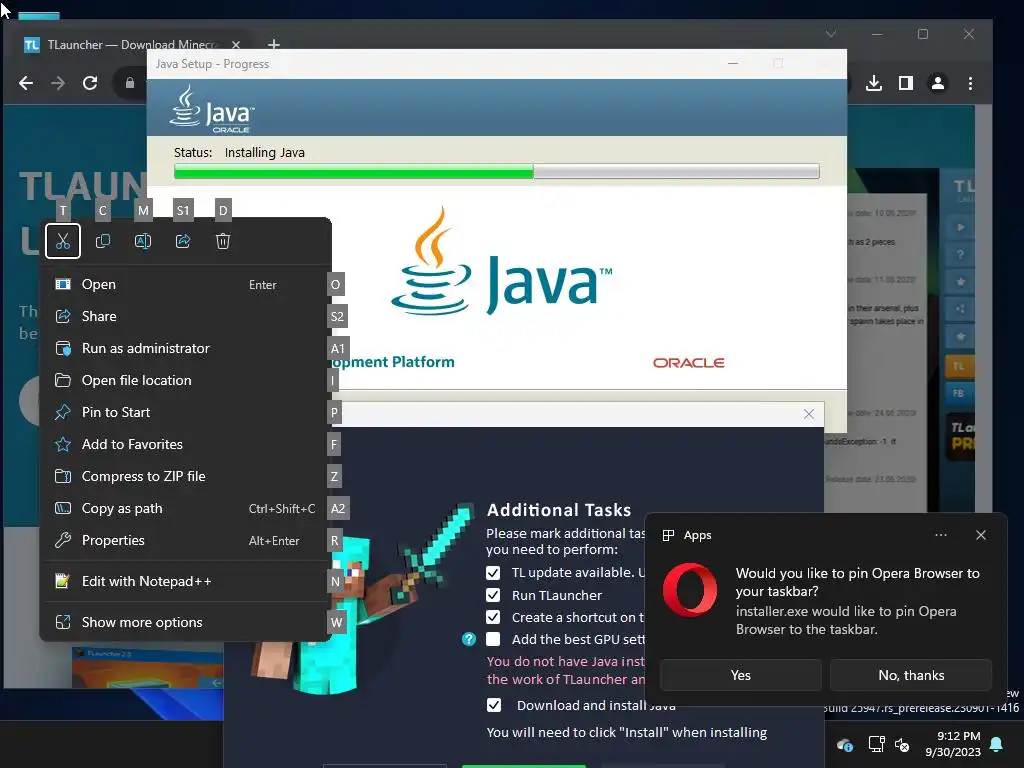Open the browser three-dot menu

click(970, 83)
